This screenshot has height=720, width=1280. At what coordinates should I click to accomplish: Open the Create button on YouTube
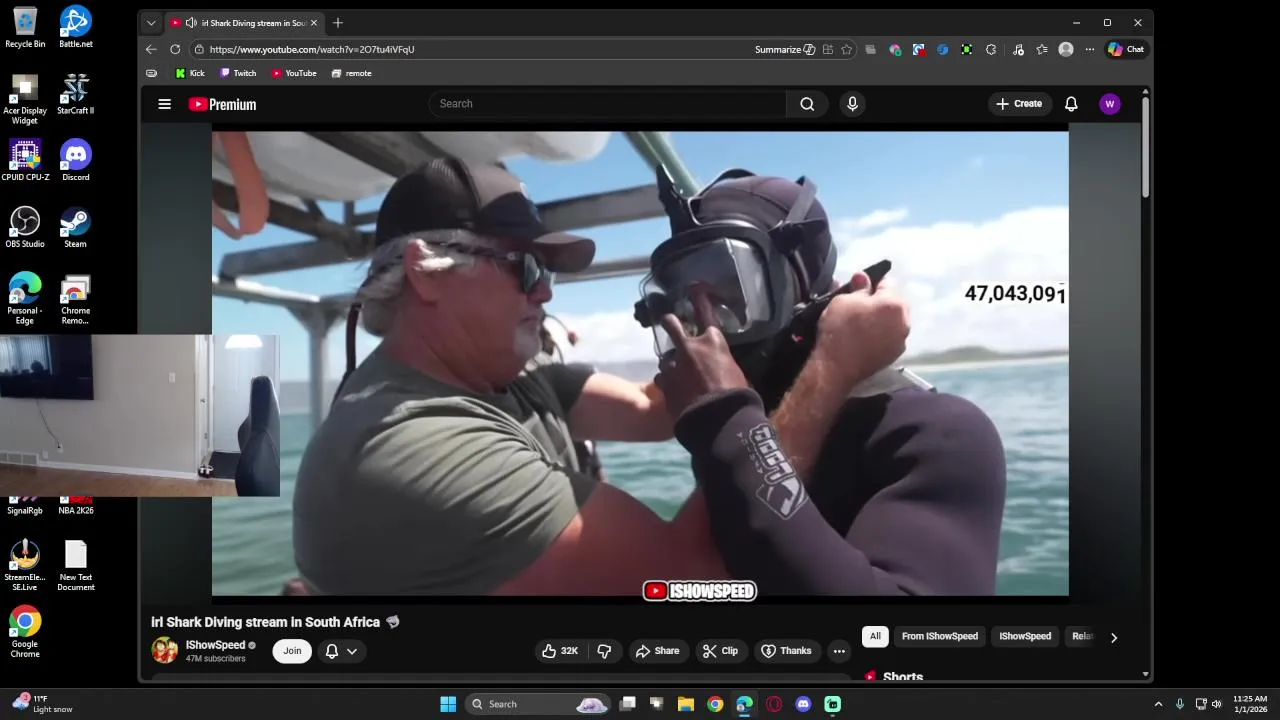pyautogui.click(x=1019, y=104)
